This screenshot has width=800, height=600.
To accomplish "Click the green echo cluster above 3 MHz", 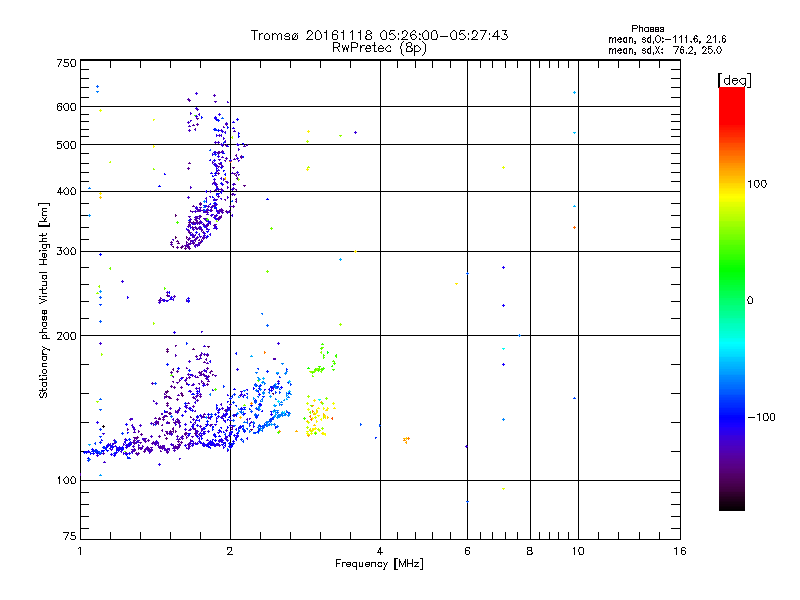I will click(322, 360).
